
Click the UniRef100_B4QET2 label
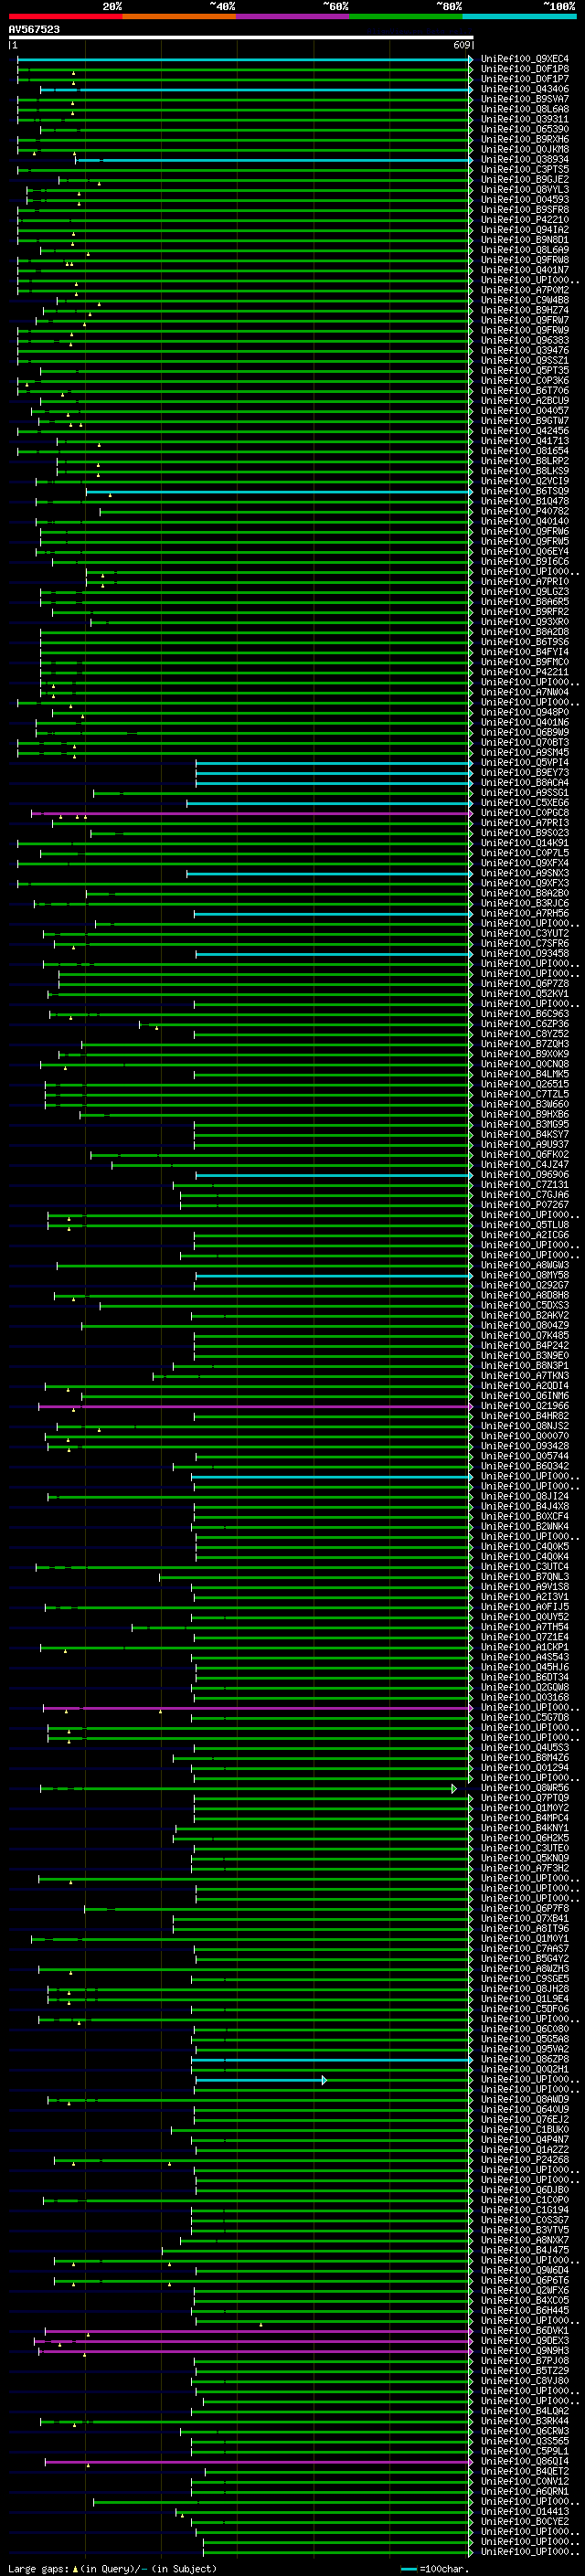tap(525, 2471)
